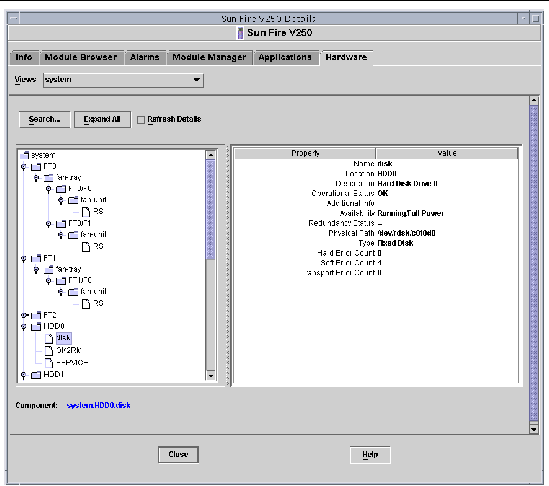The image size is (549, 486).
Task: Click the HDD0 folder icon
Action: [36, 326]
